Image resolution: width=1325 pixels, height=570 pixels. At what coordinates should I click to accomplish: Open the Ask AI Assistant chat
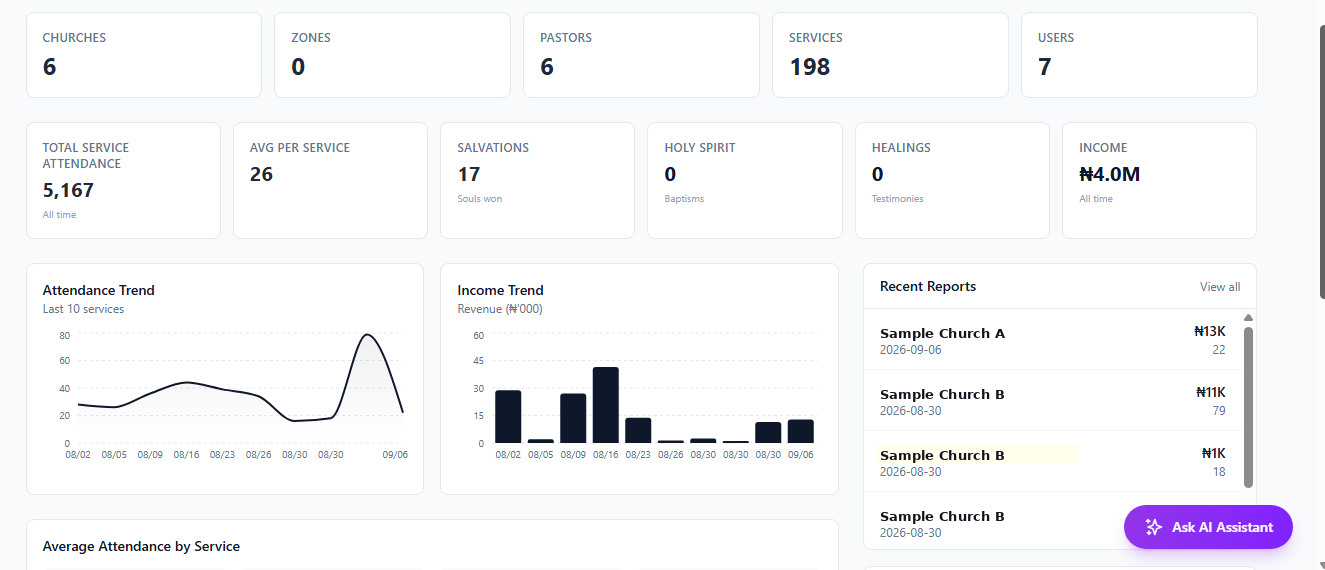[1208, 527]
